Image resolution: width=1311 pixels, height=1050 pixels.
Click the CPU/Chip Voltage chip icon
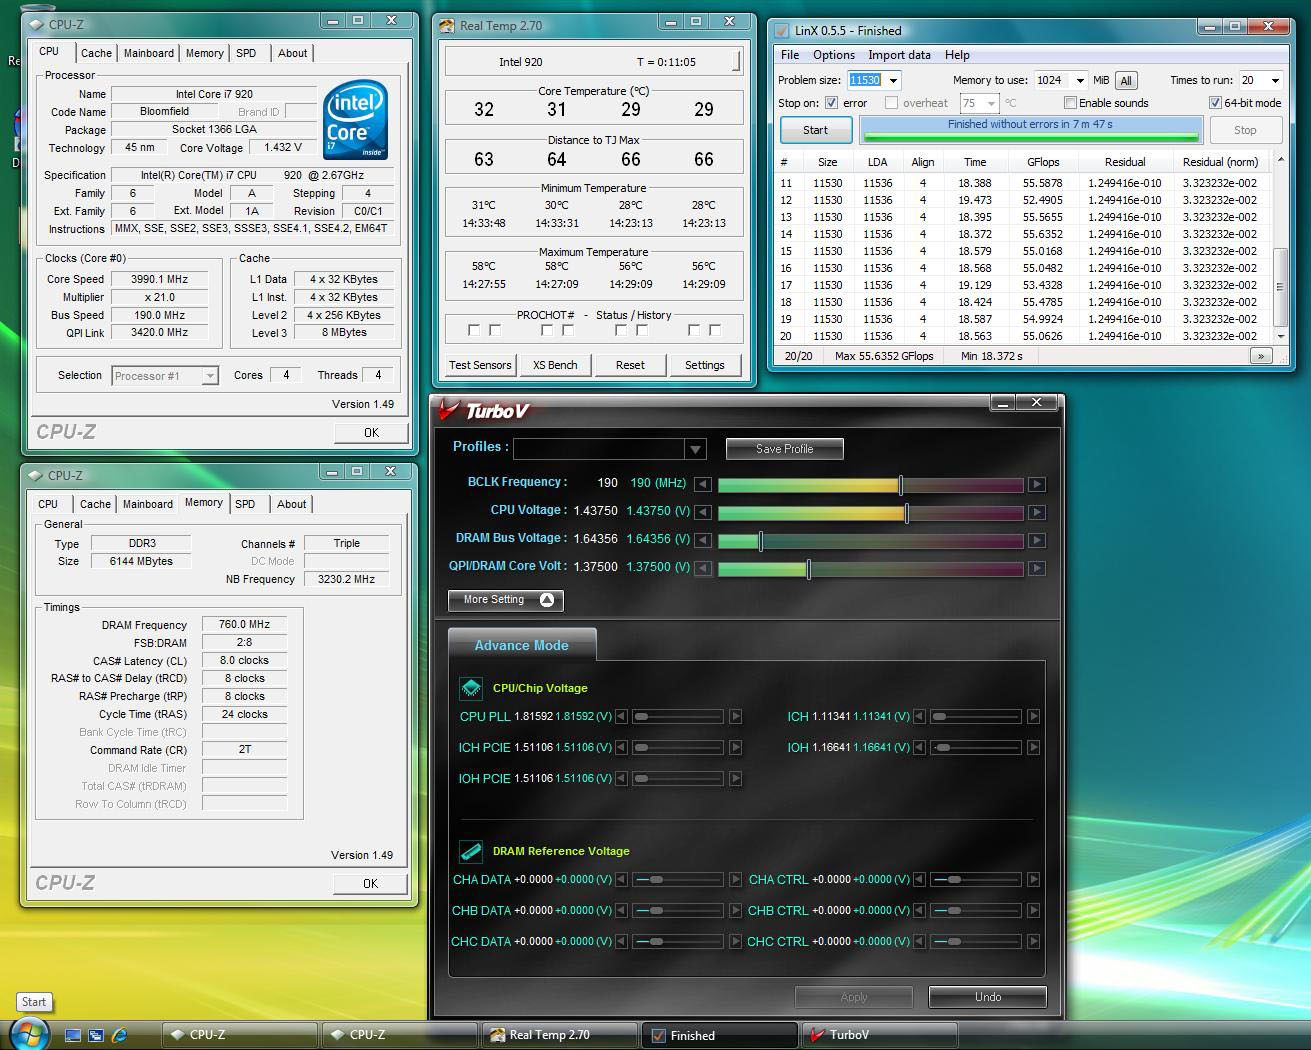(x=471, y=688)
